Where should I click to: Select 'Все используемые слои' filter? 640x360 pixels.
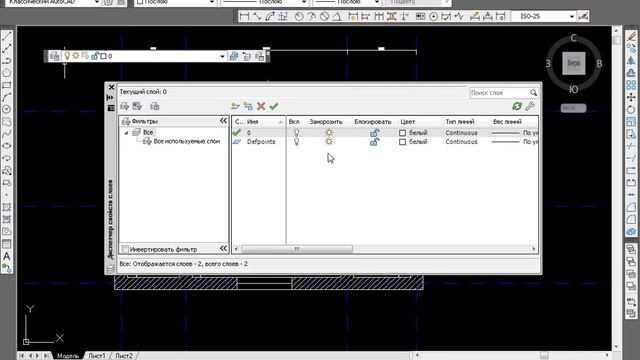pos(187,141)
